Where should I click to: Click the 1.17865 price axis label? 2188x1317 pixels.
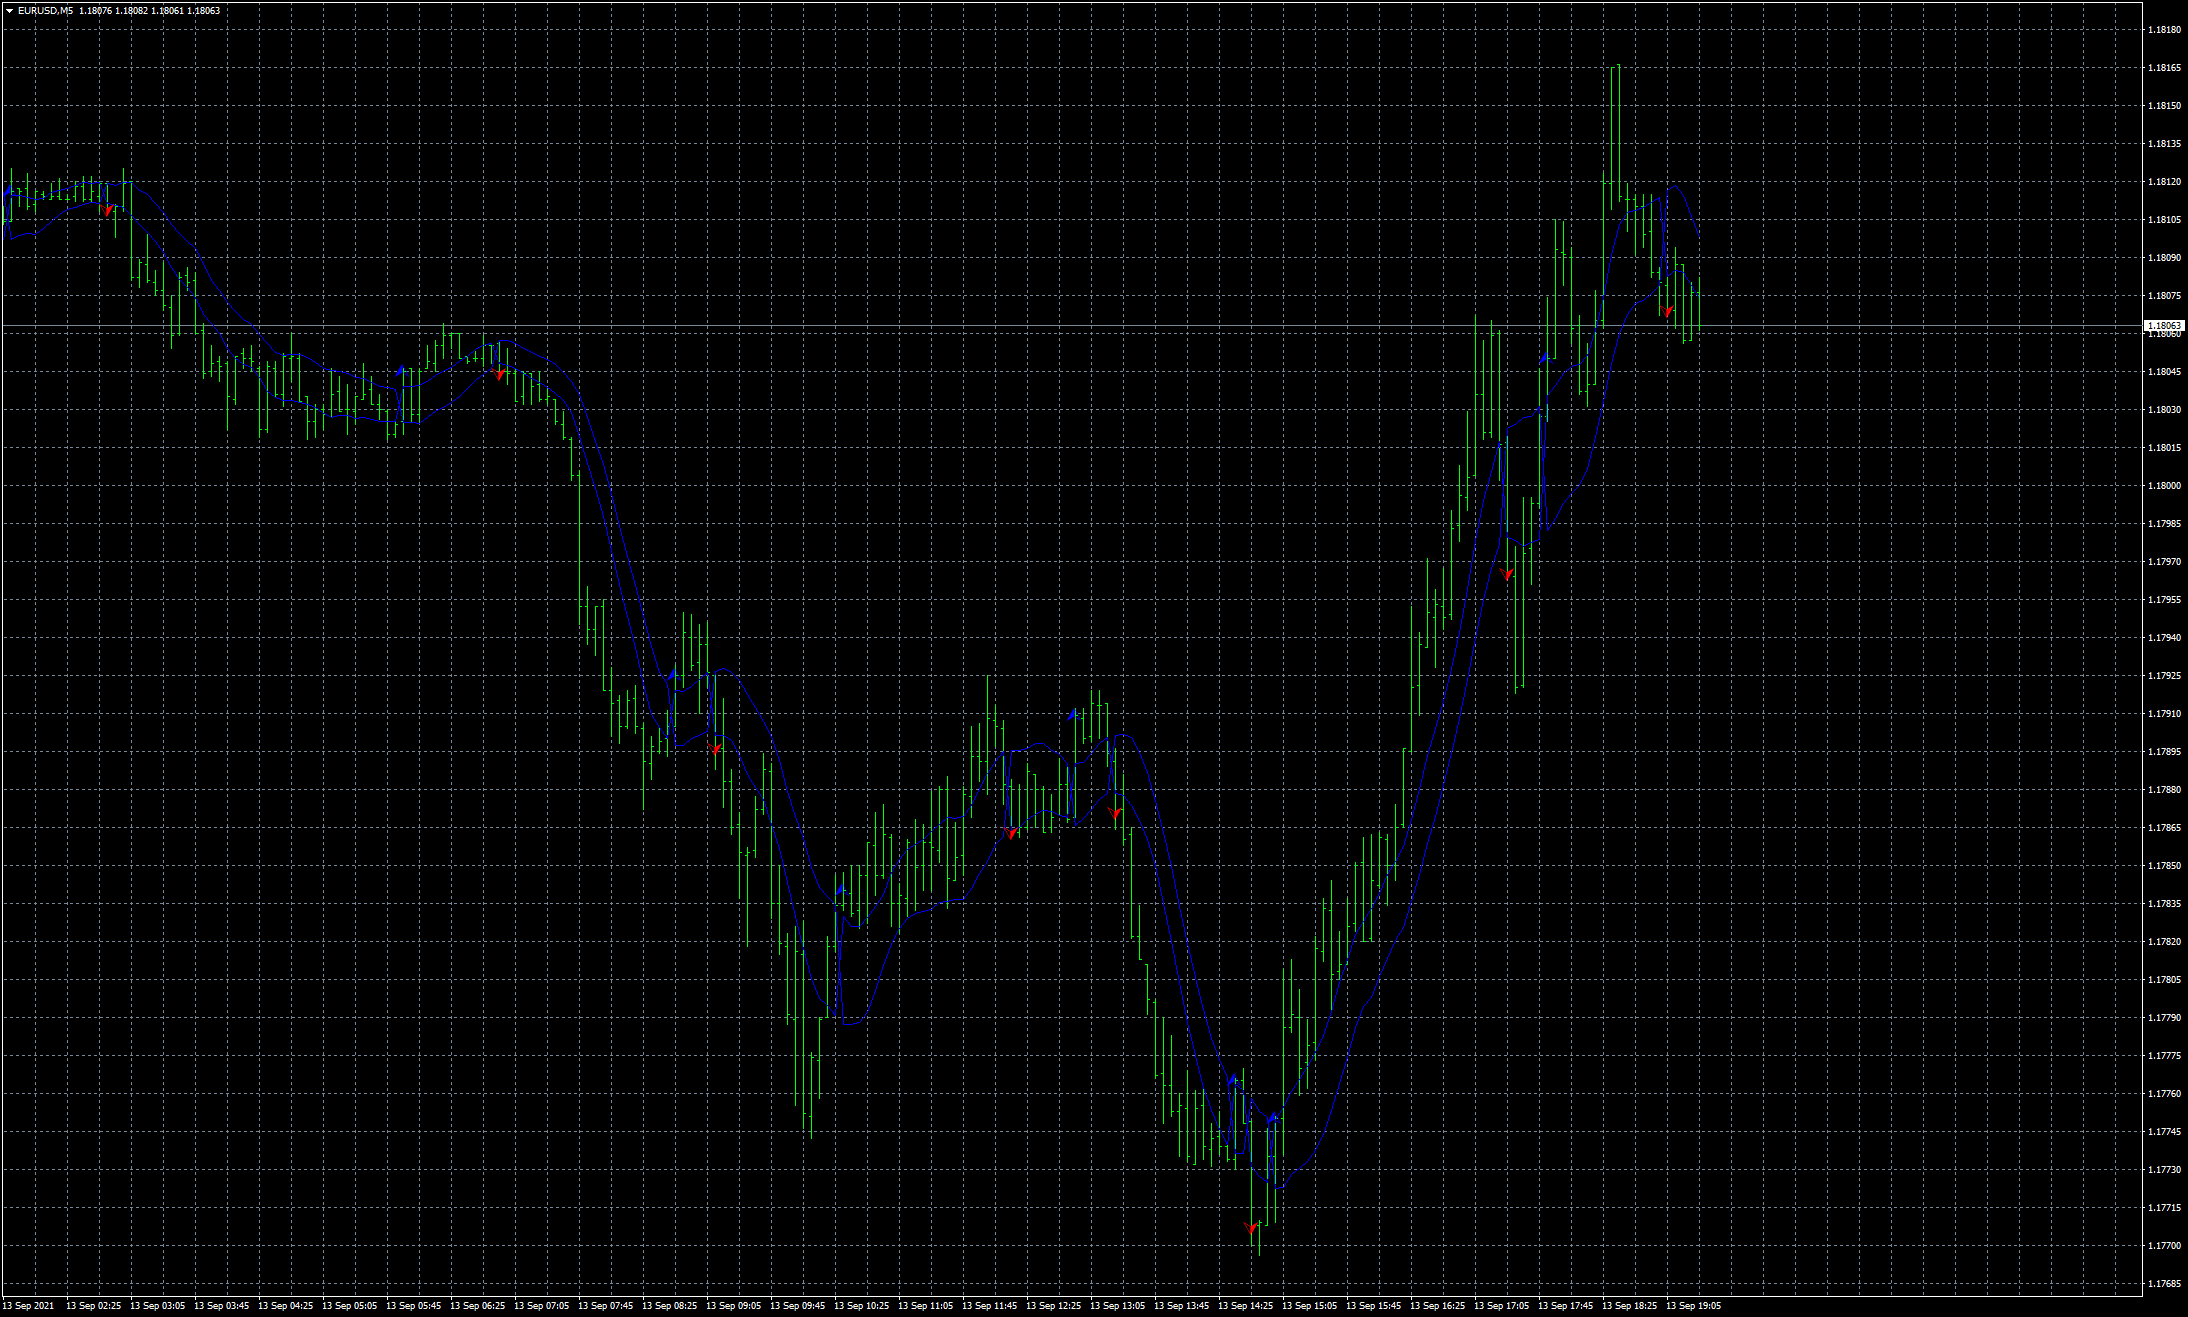[2165, 828]
